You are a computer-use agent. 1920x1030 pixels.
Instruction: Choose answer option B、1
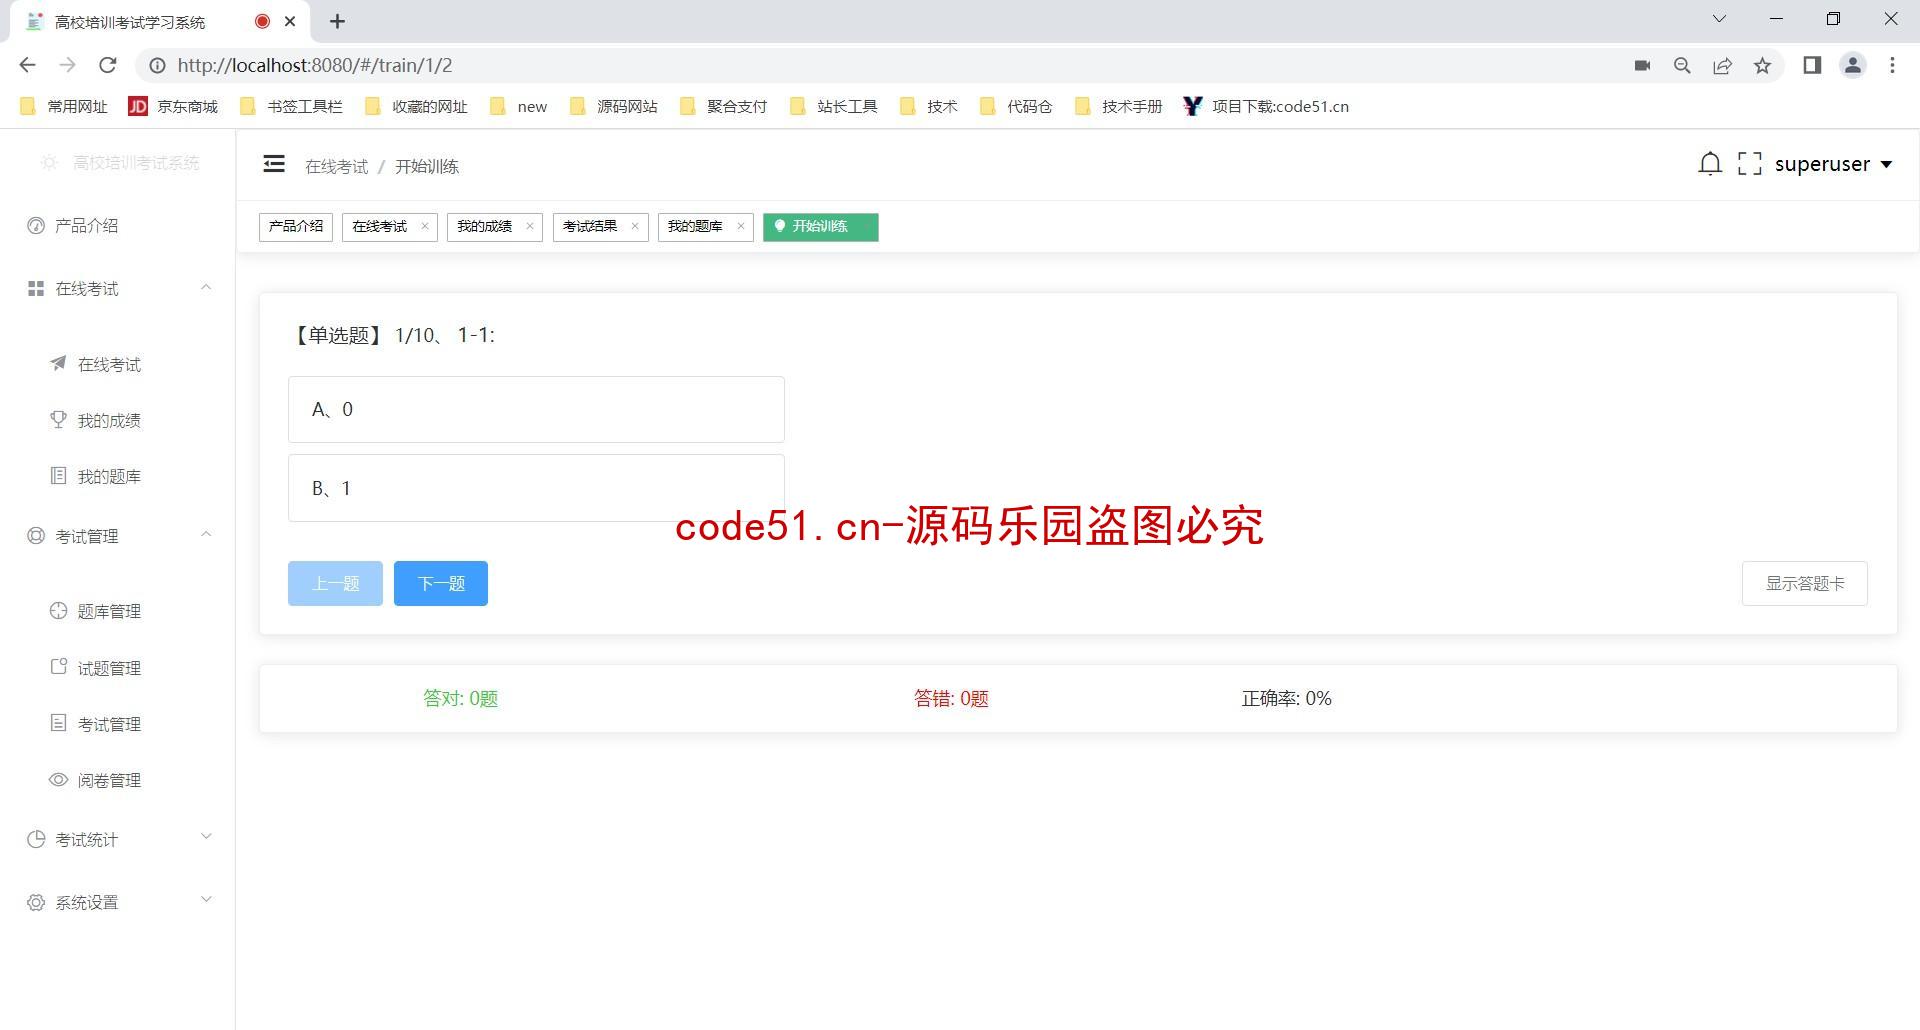tap(536, 488)
